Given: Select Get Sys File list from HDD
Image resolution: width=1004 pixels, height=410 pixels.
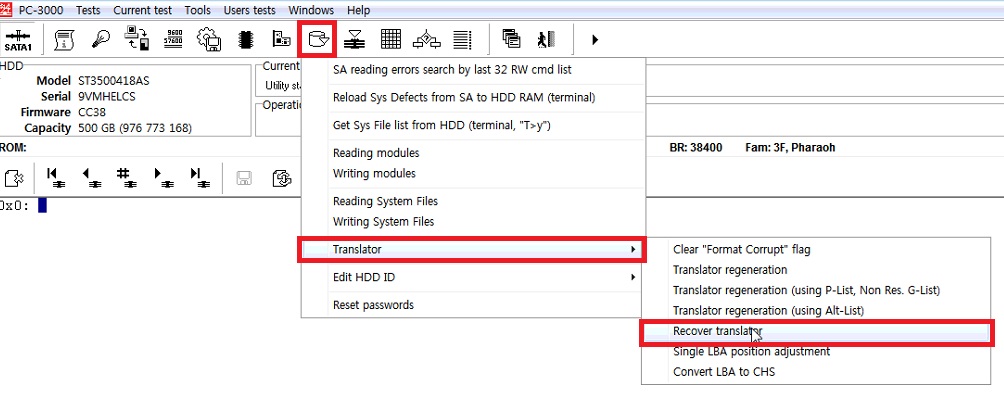Looking at the screenshot, I should (x=473, y=126).
